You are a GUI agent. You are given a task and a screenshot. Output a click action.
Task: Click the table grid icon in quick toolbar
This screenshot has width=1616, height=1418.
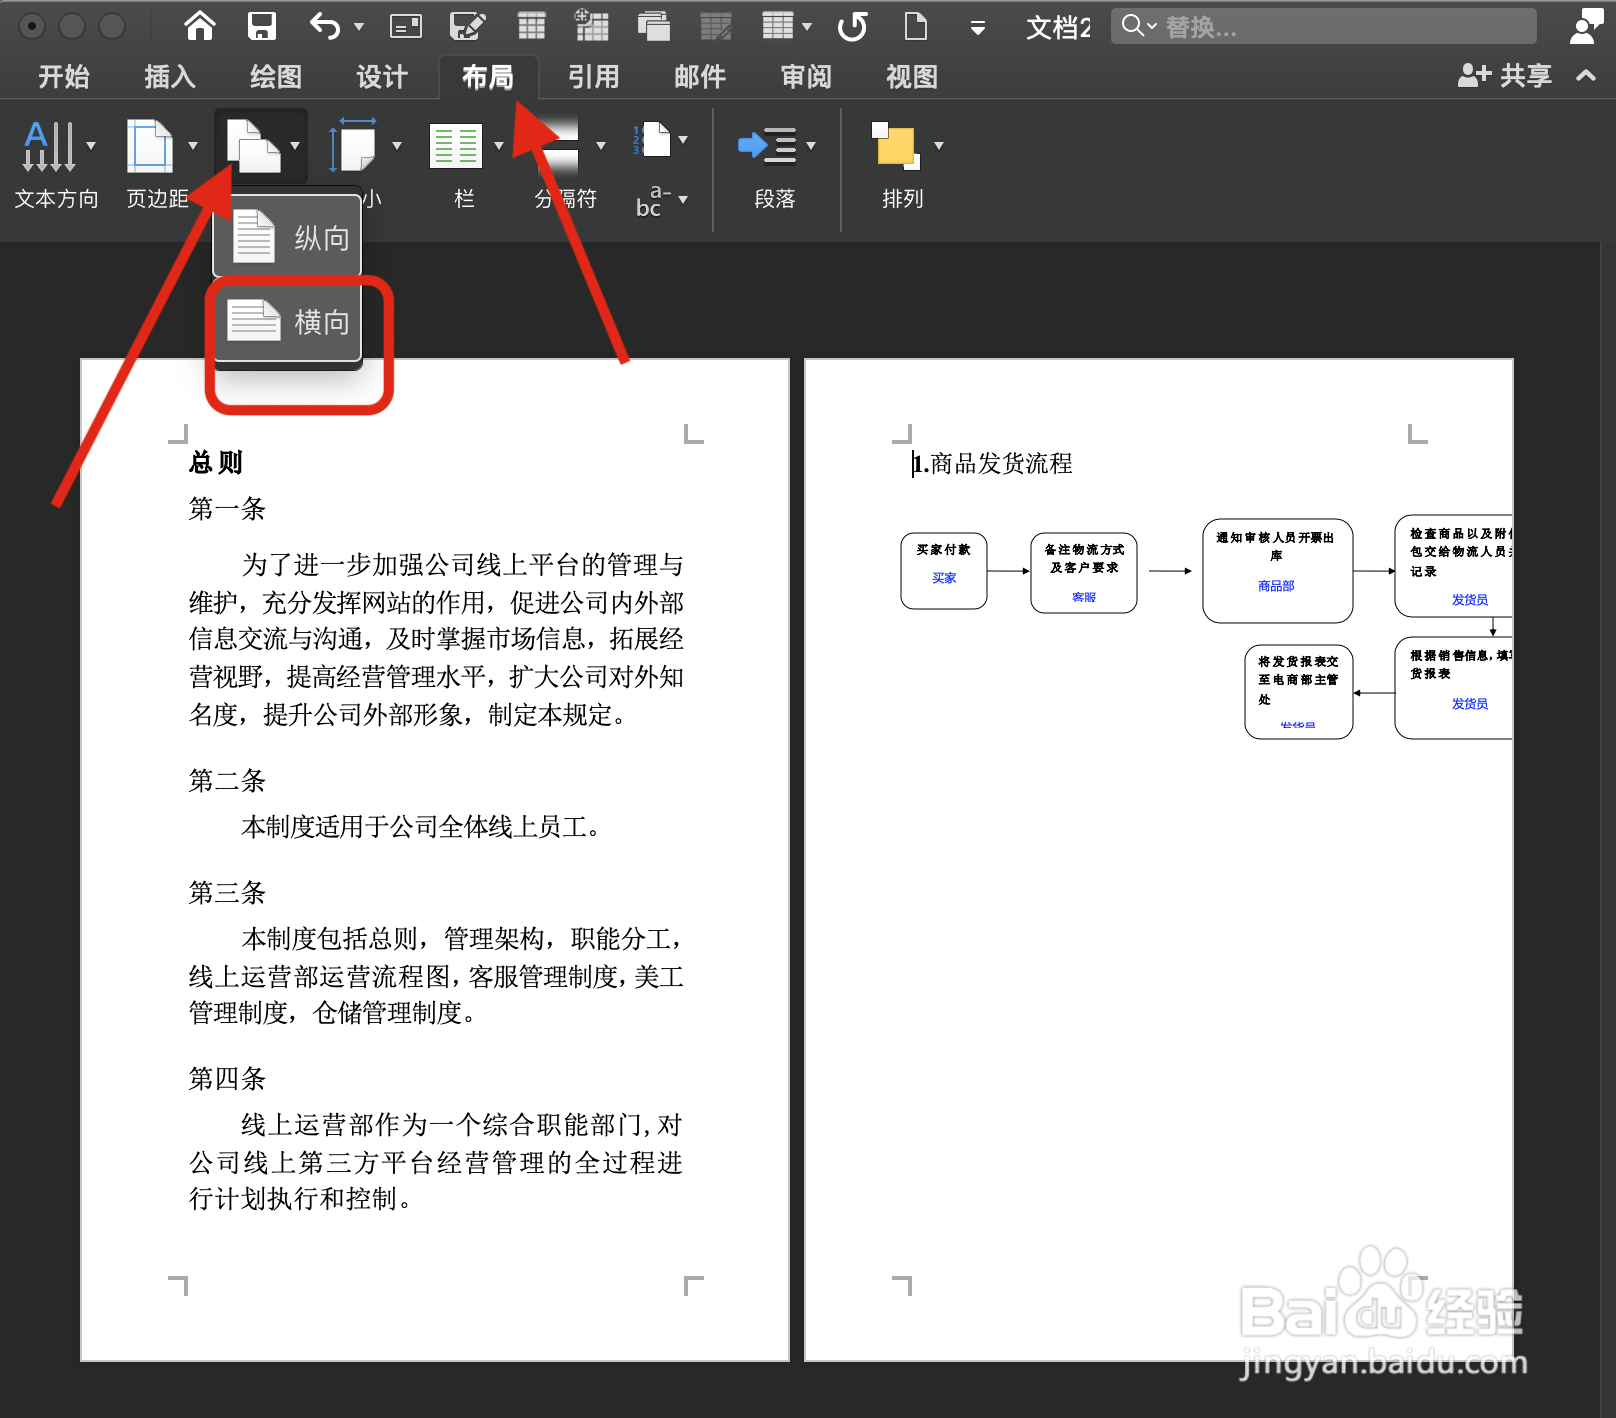pos(532,26)
